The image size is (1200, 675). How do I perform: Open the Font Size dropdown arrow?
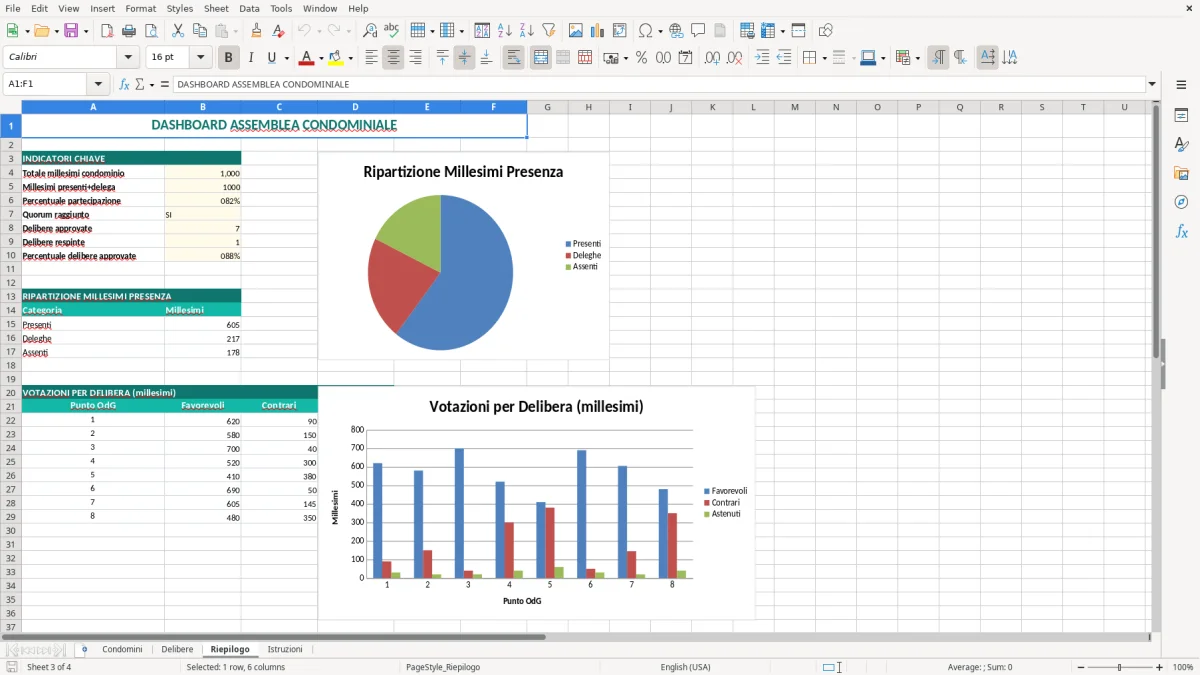point(200,58)
